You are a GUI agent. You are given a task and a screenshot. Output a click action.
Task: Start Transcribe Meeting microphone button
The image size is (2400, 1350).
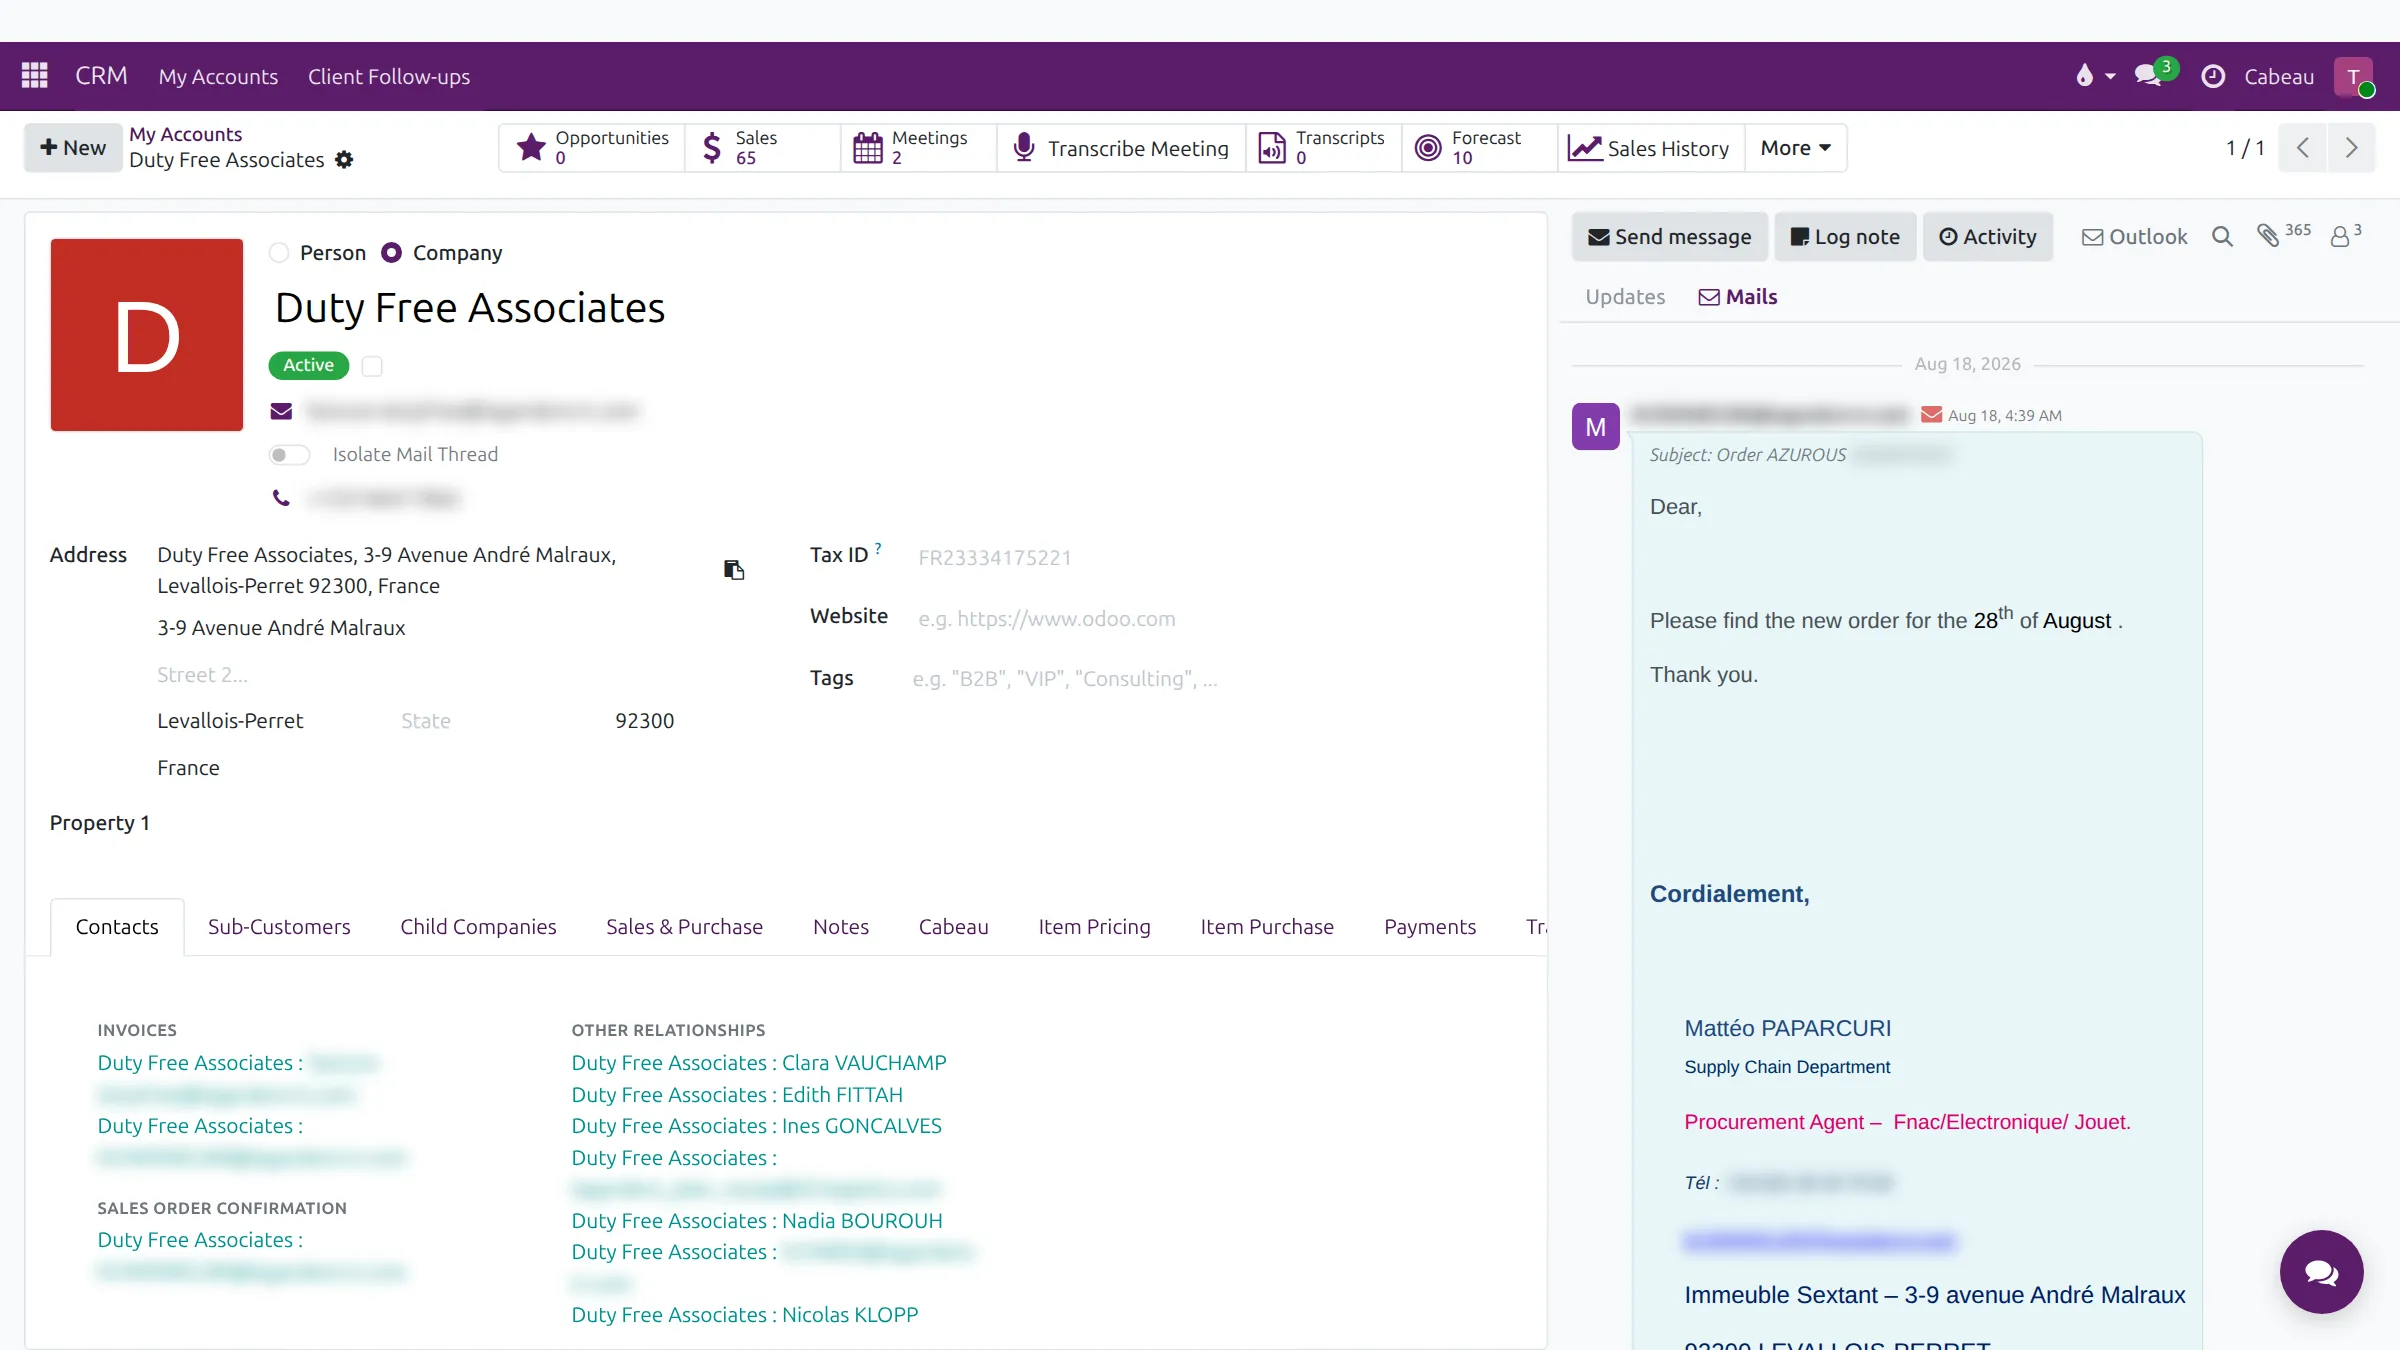[x=1121, y=148]
